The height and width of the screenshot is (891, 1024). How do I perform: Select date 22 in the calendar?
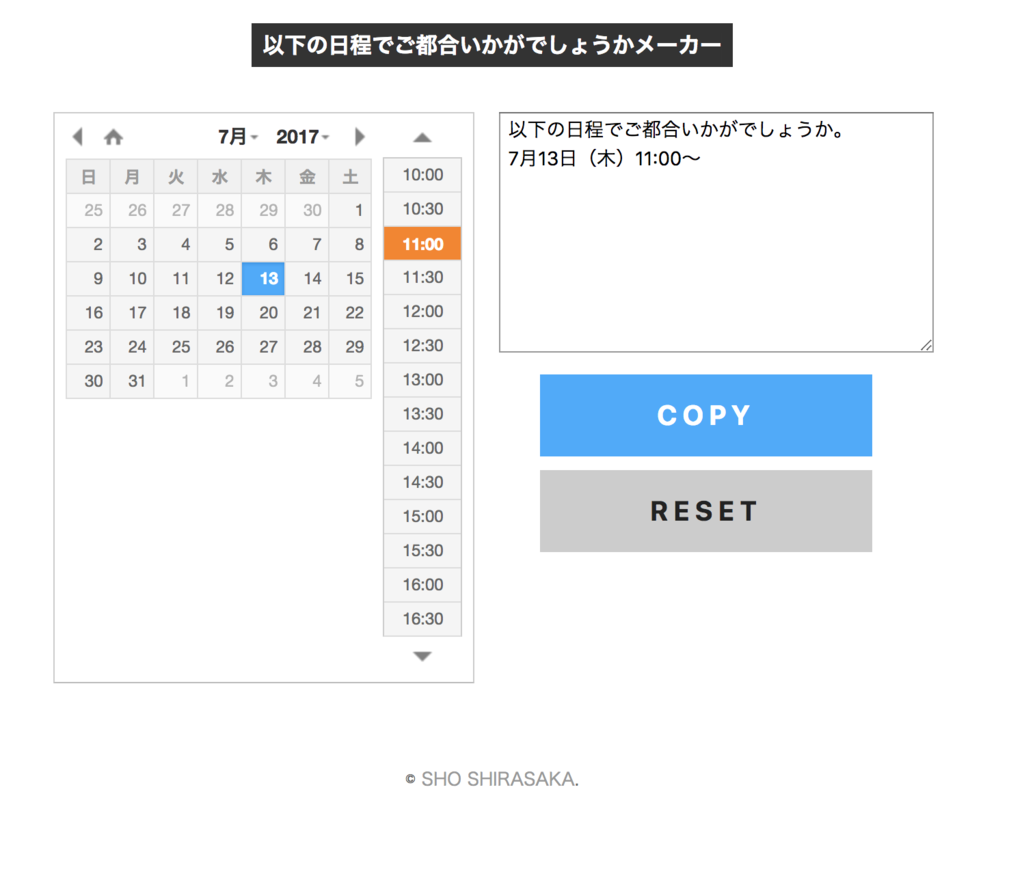(350, 313)
